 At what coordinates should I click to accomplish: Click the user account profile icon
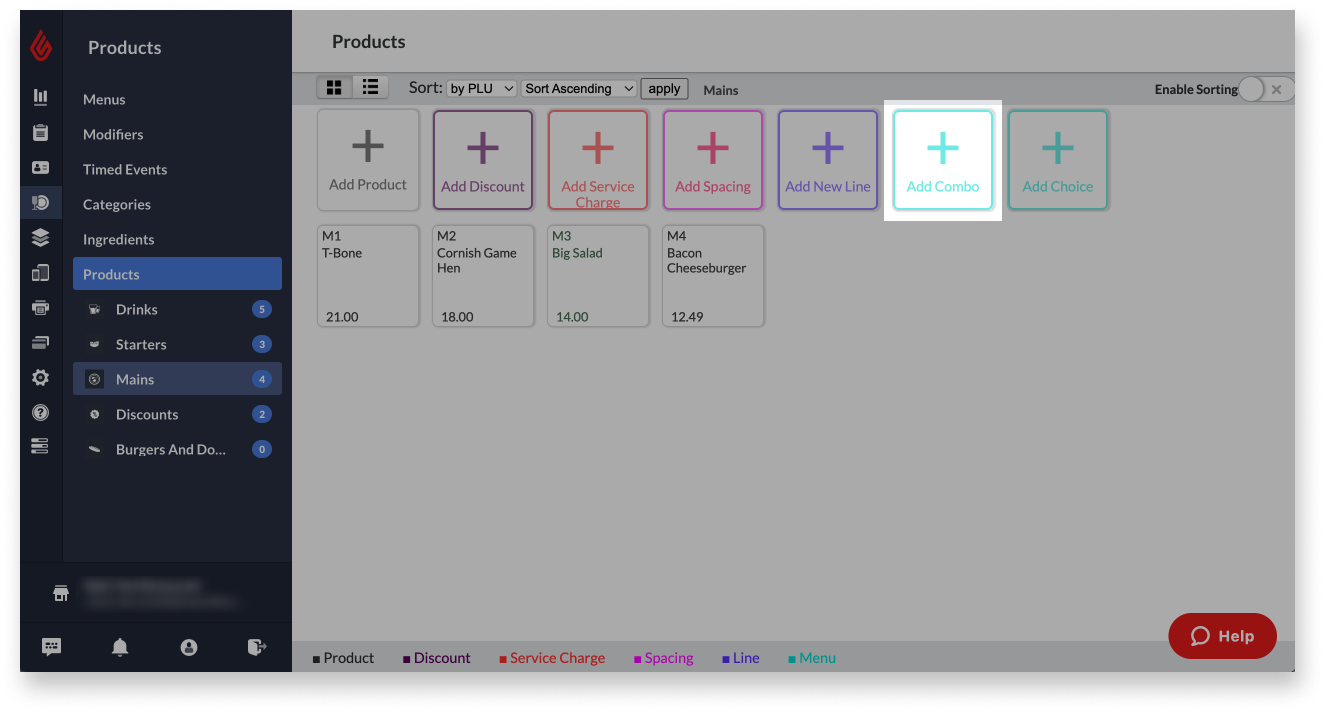(x=188, y=647)
